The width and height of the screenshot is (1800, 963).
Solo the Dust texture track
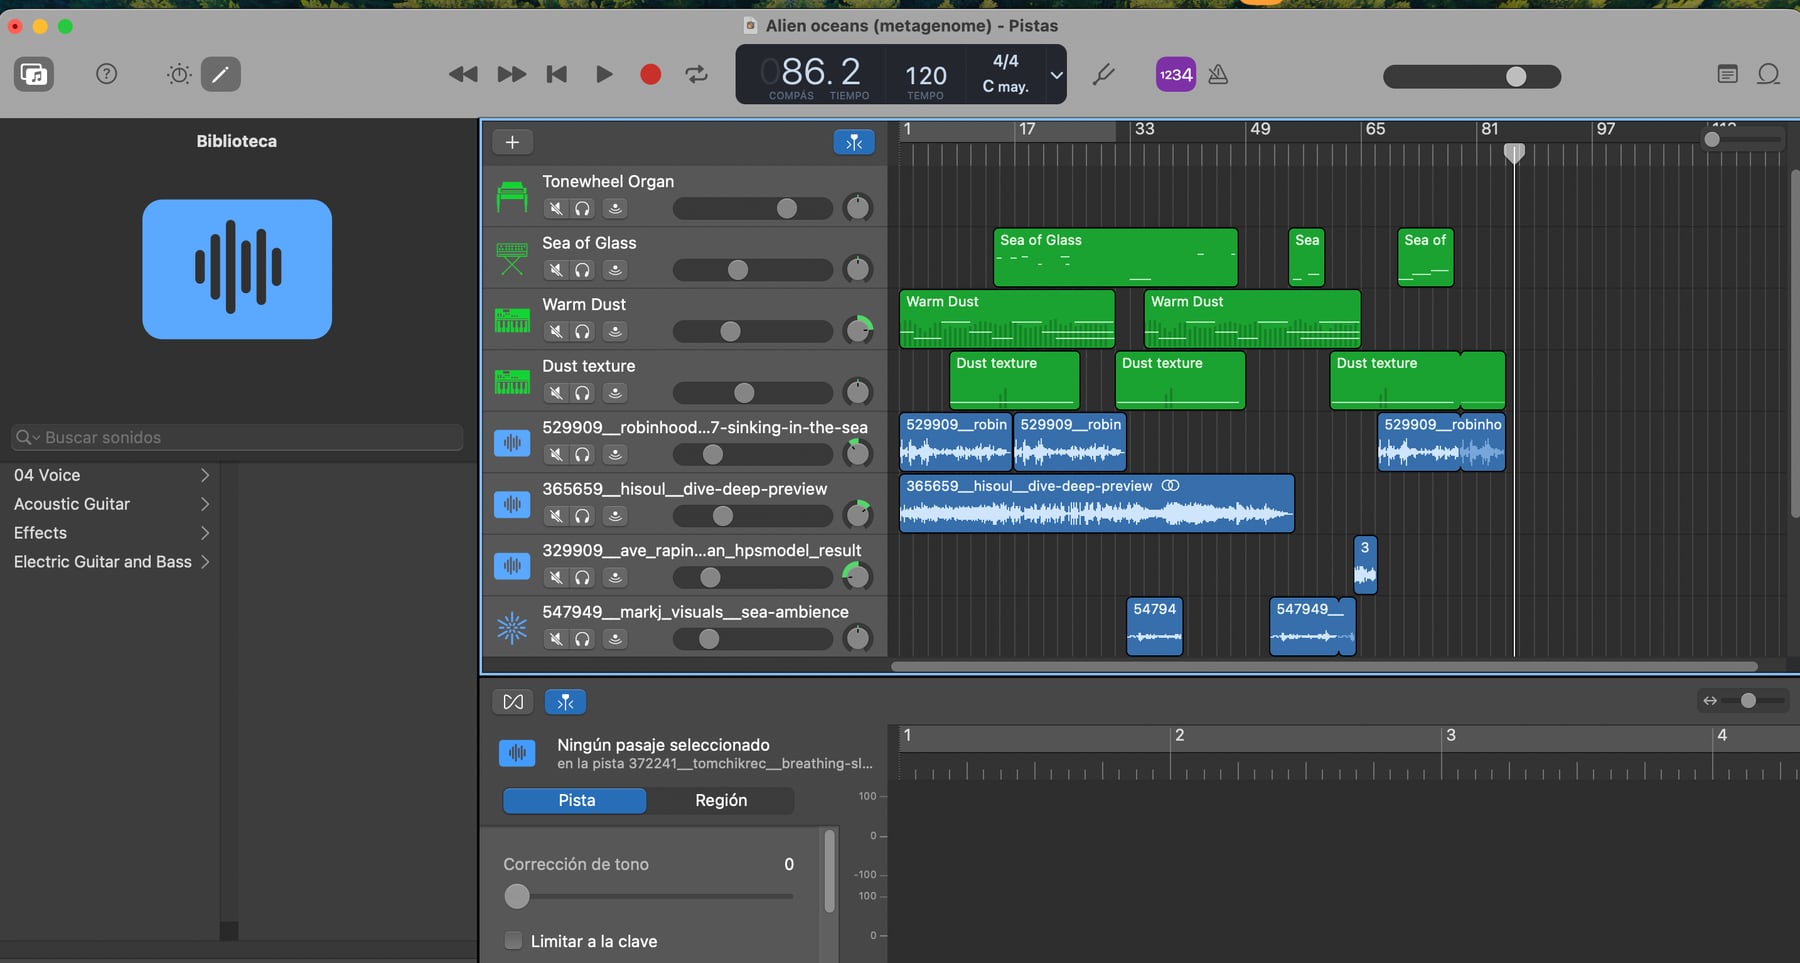[583, 393]
